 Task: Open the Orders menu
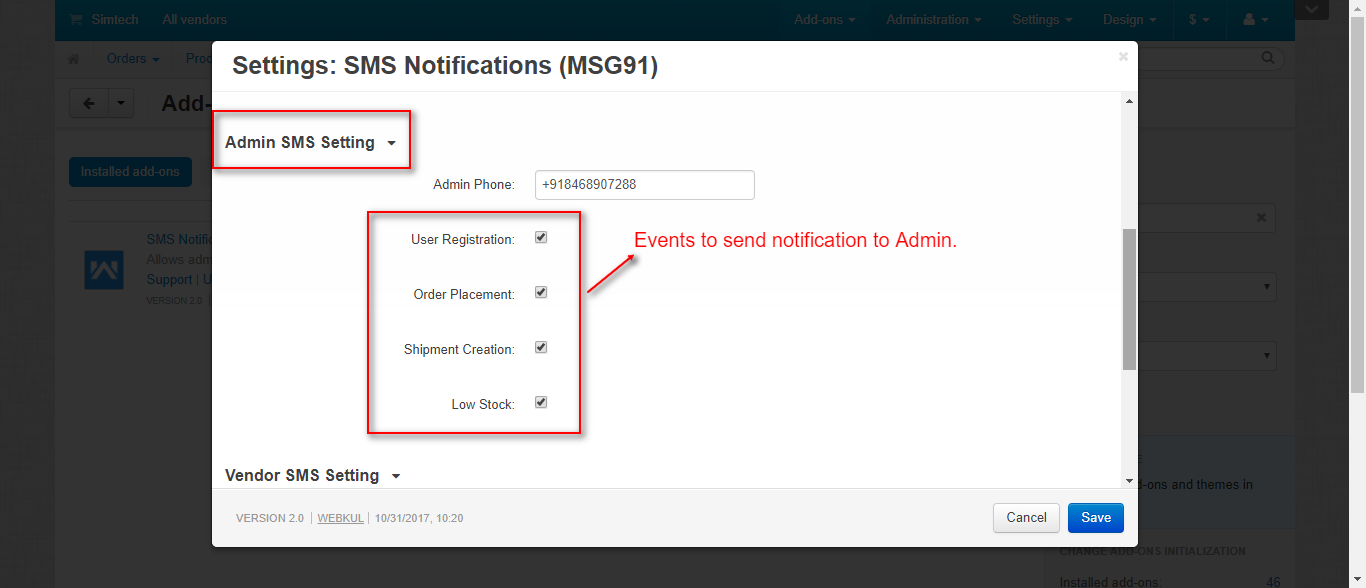(x=133, y=59)
